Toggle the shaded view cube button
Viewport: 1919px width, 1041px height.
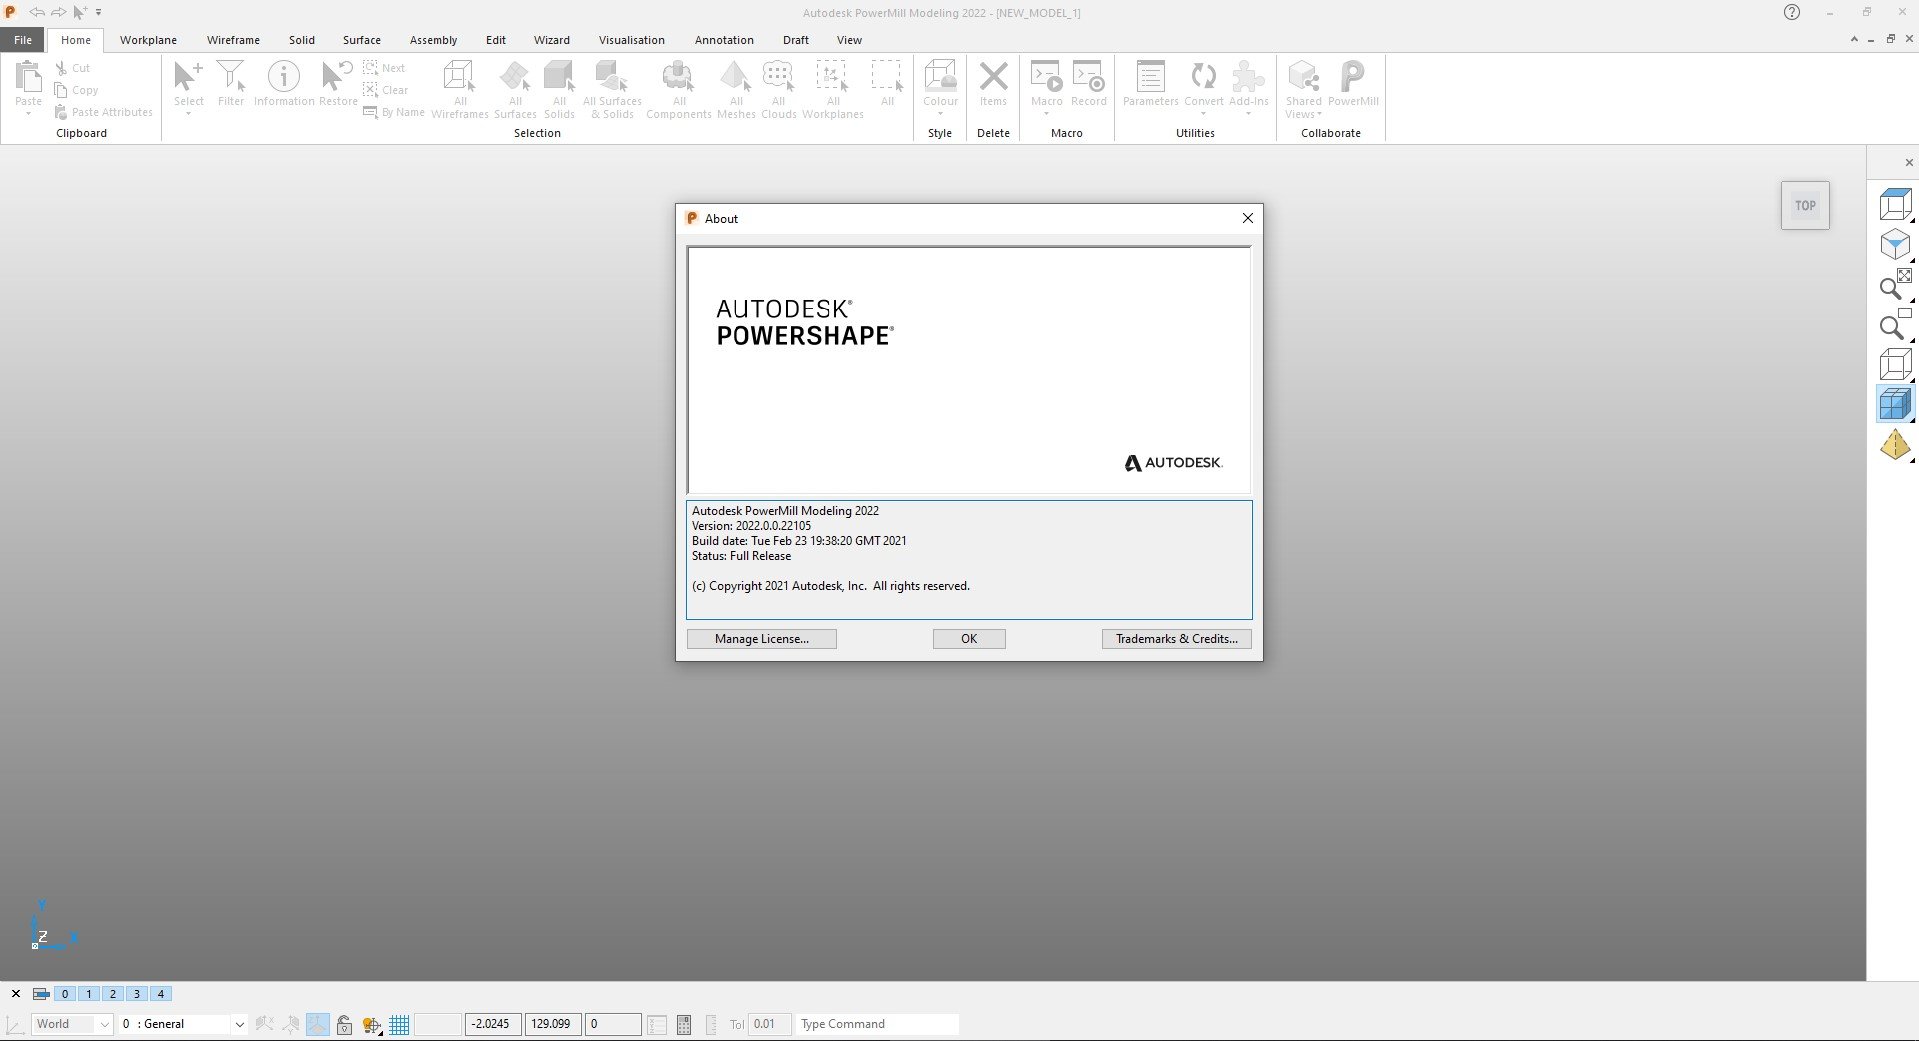pos(1895,405)
